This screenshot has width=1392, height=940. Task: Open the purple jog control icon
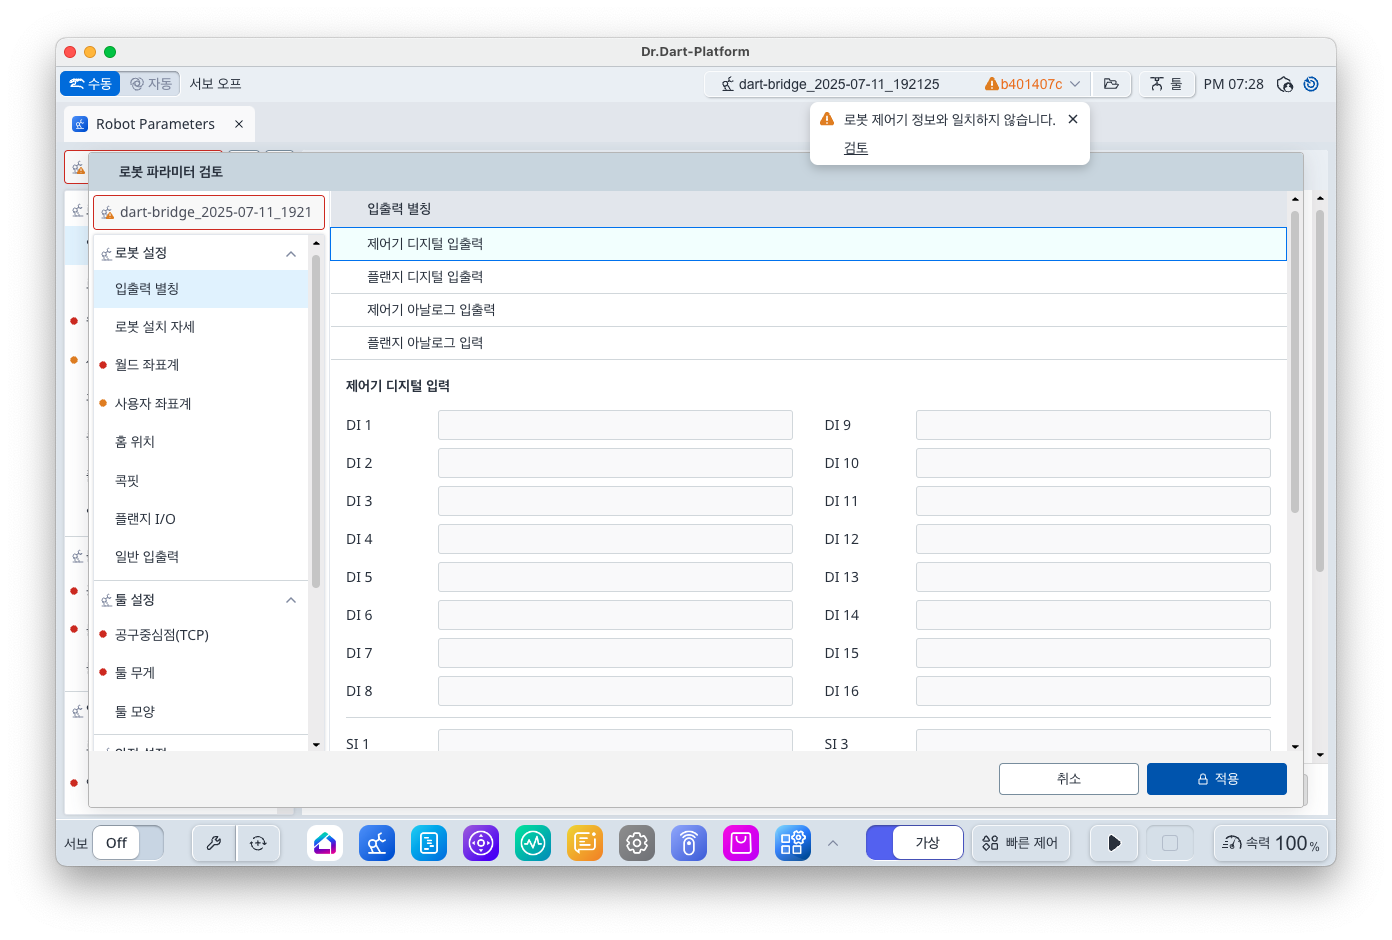[x=481, y=843]
